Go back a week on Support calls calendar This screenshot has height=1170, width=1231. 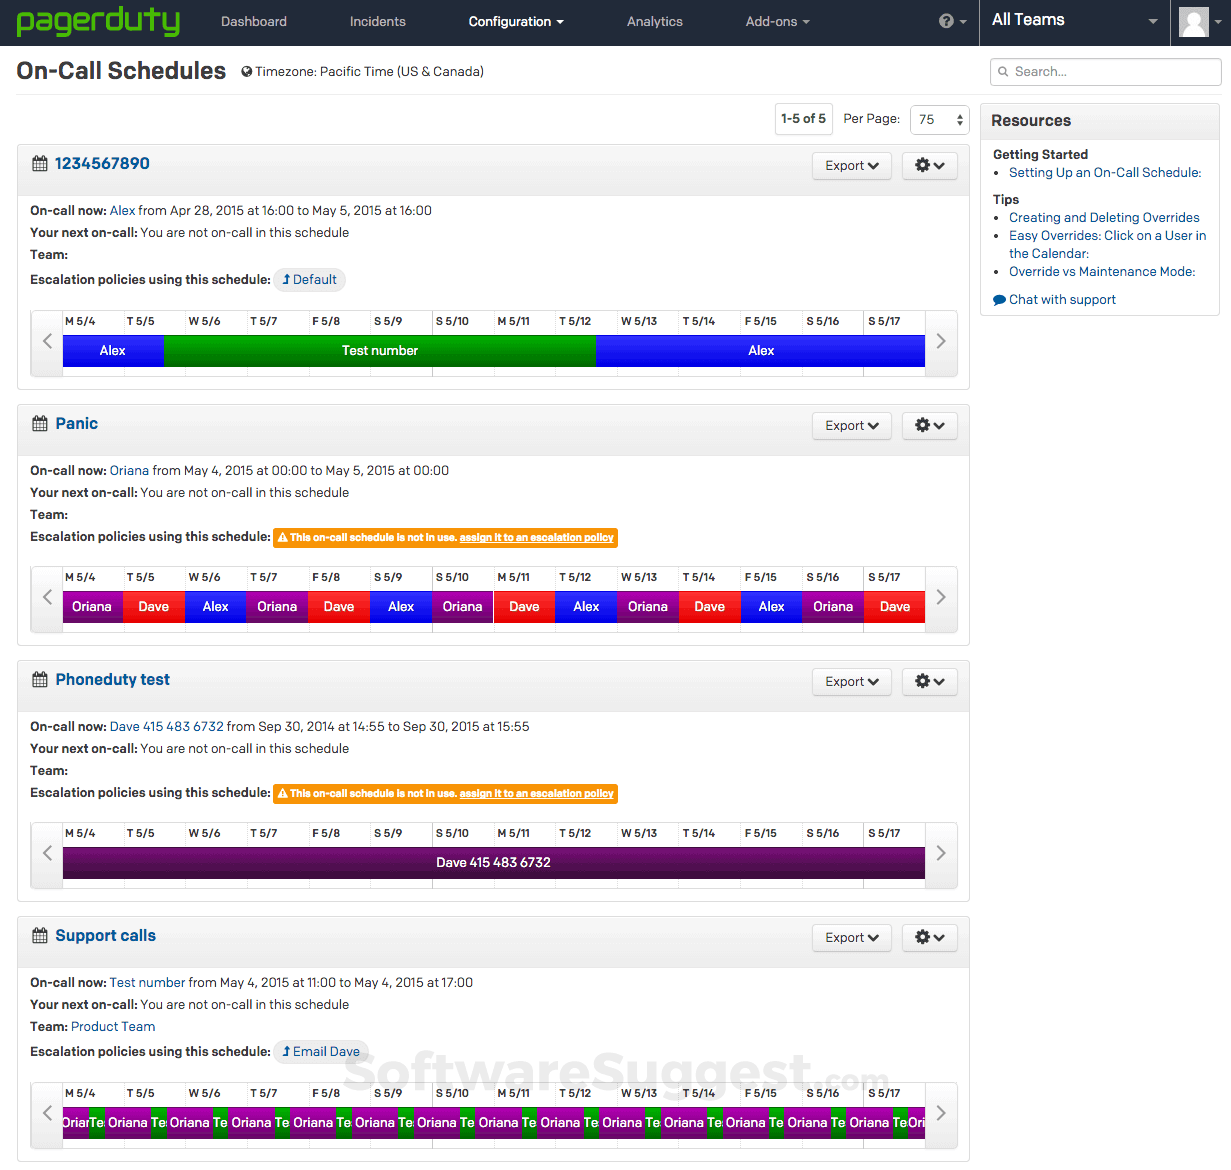tap(46, 1113)
